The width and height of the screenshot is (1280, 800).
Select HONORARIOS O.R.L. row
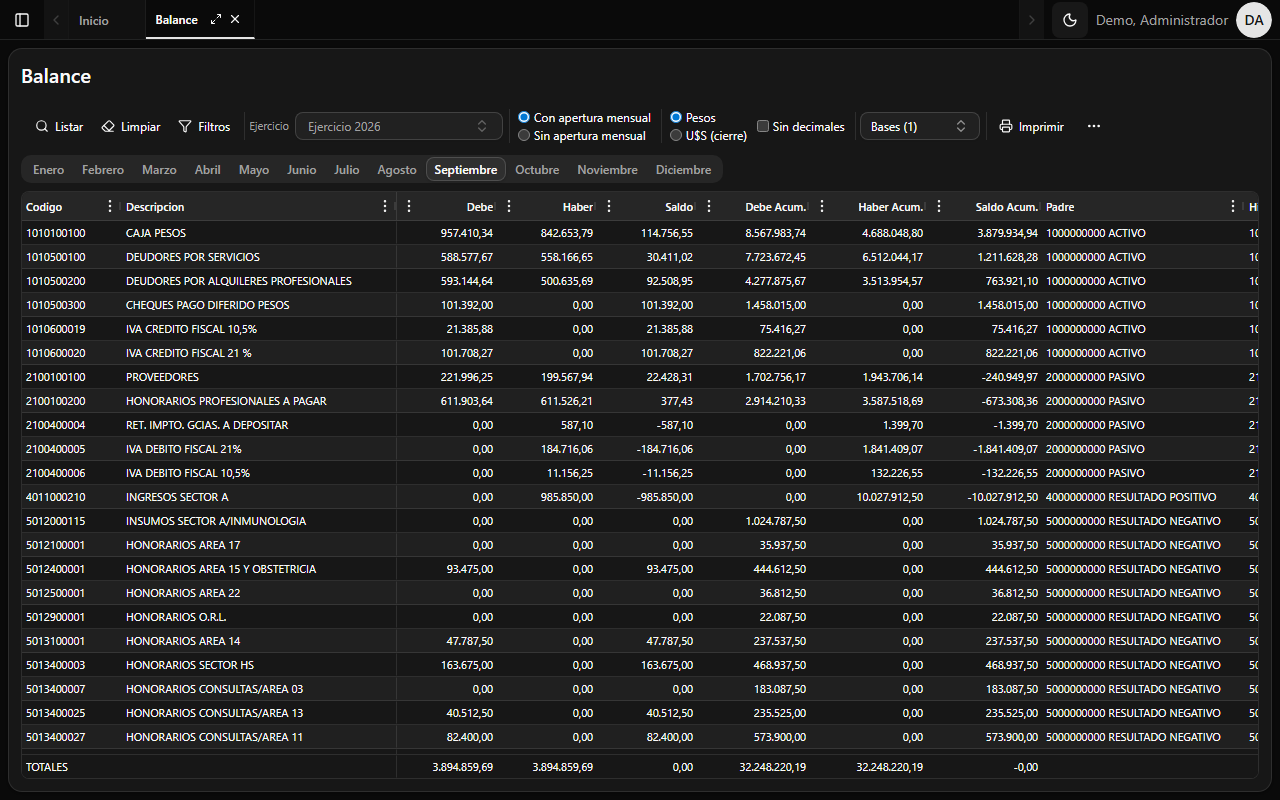[640, 617]
